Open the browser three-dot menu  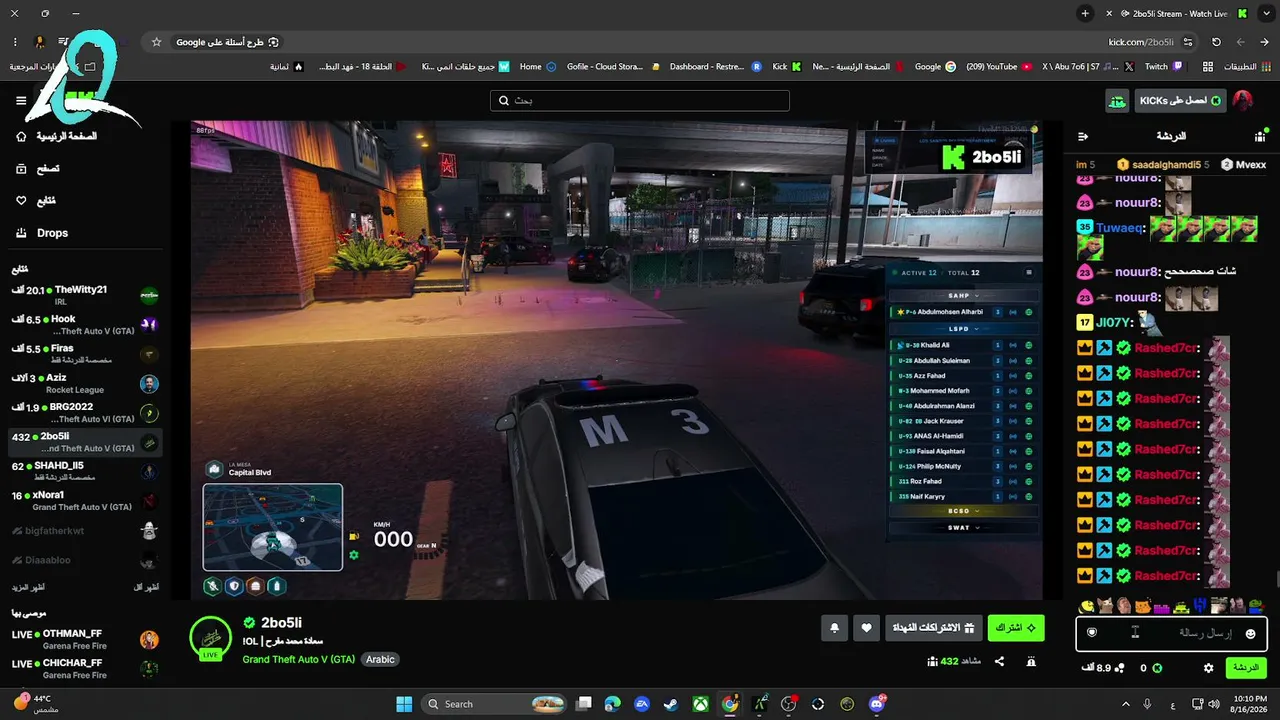pos(15,42)
